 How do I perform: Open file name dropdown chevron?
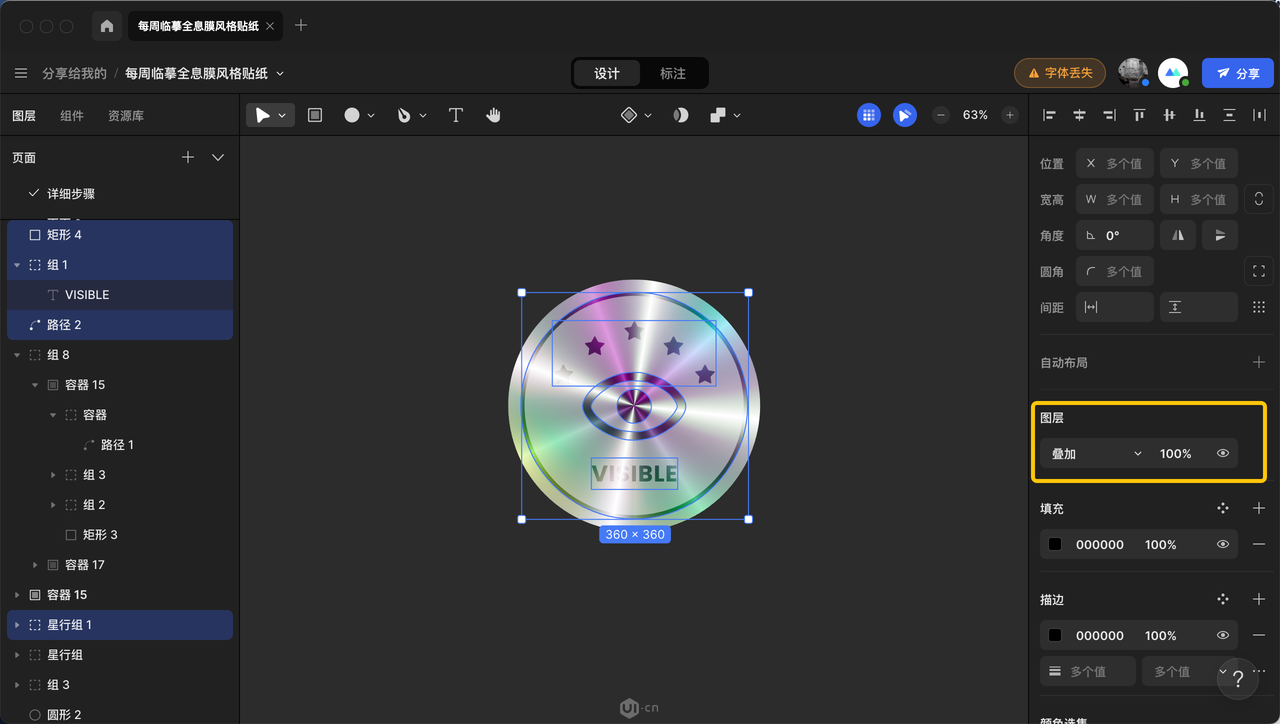[280, 73]
